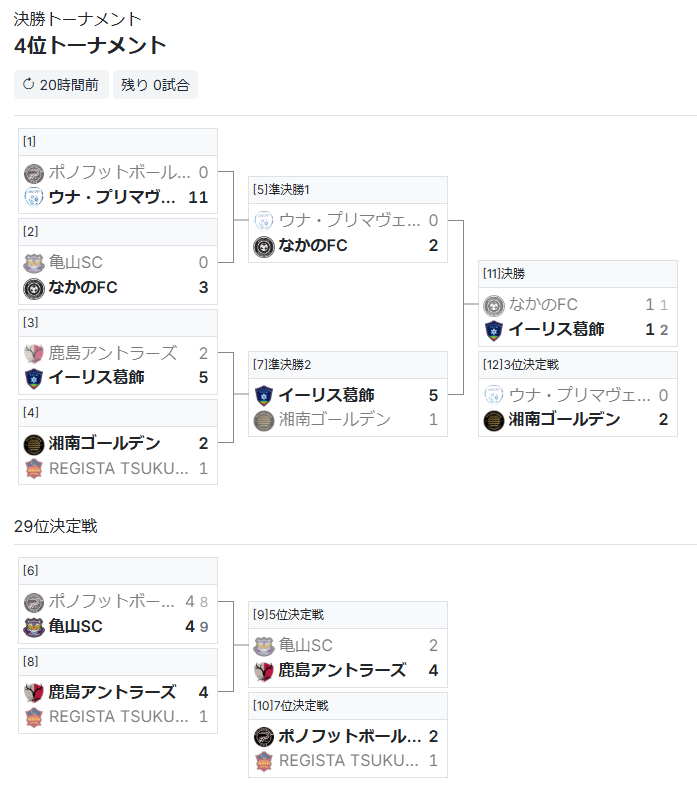Open the [12]3位決定戦 match header
This screenshot has height=807, width=697.
[578, 365]
